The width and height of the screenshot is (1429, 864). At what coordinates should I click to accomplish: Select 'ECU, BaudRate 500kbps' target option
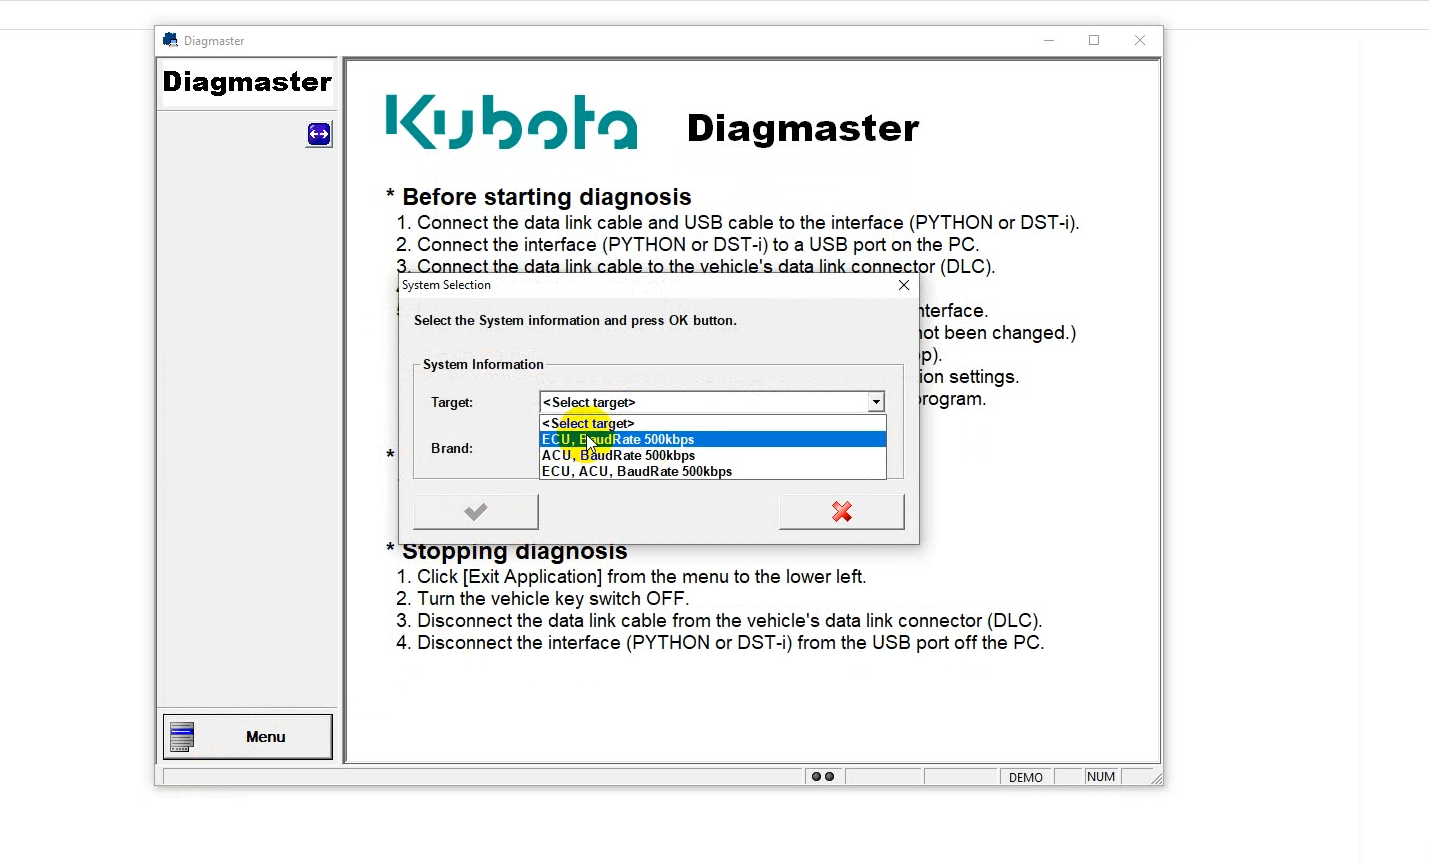[x=713, y=439]
